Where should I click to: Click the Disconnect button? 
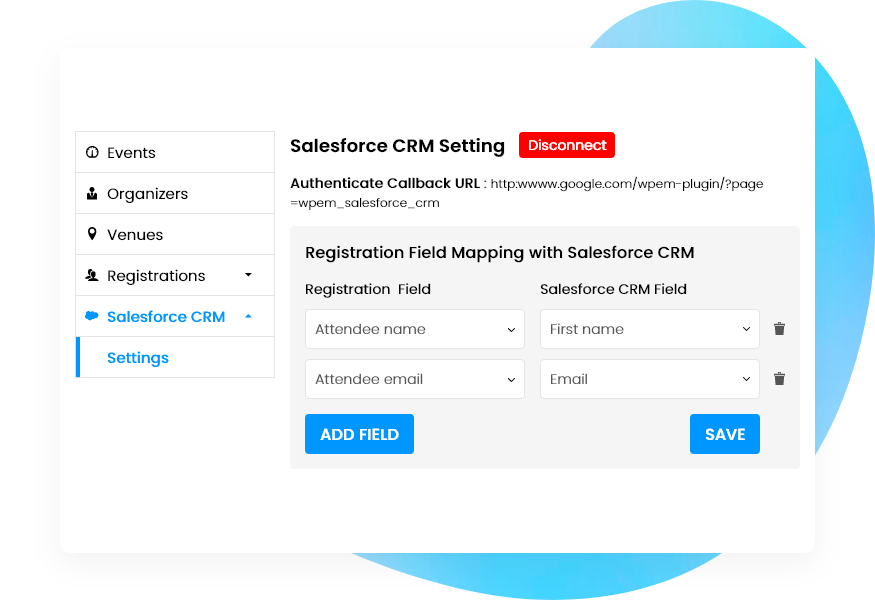point(567,145)
